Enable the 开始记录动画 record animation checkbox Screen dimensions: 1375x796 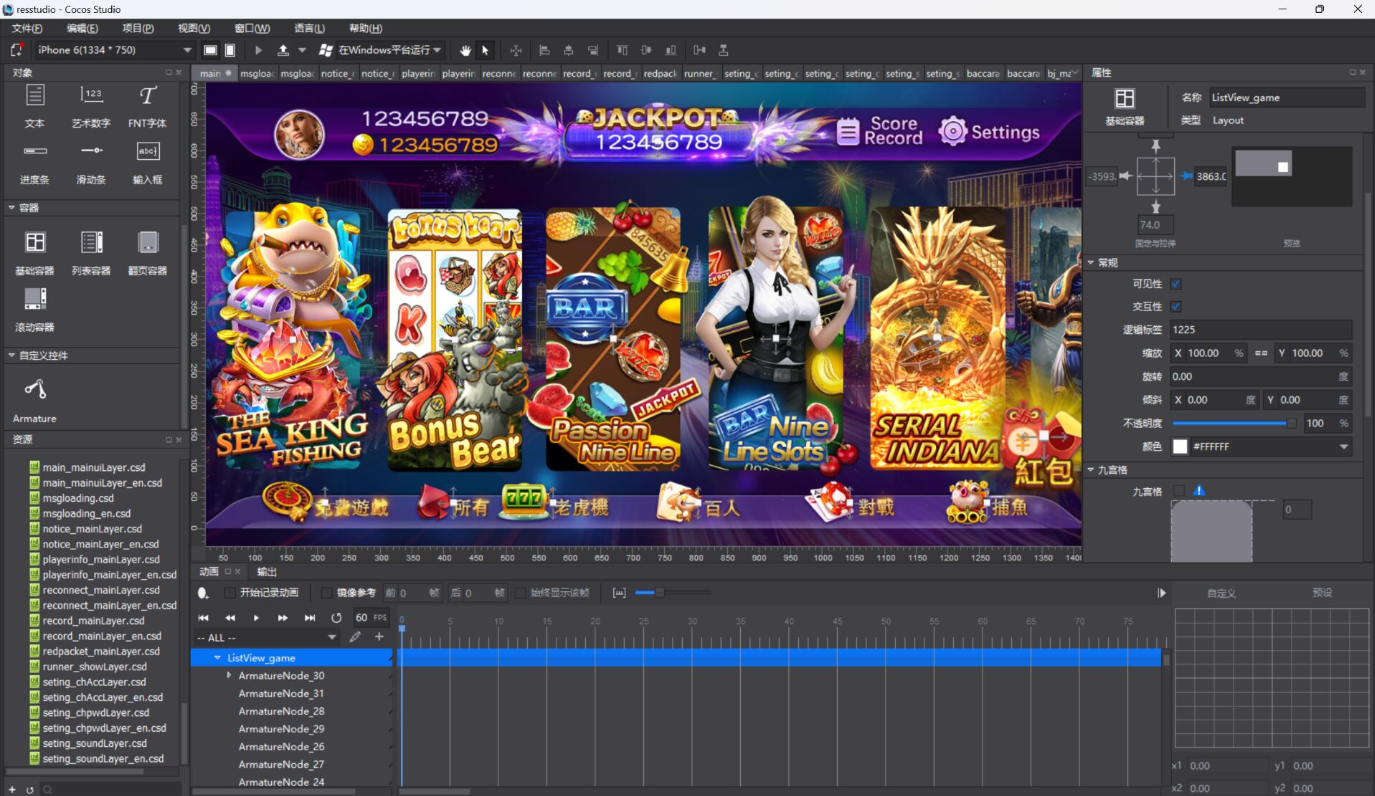pos(230,593)
